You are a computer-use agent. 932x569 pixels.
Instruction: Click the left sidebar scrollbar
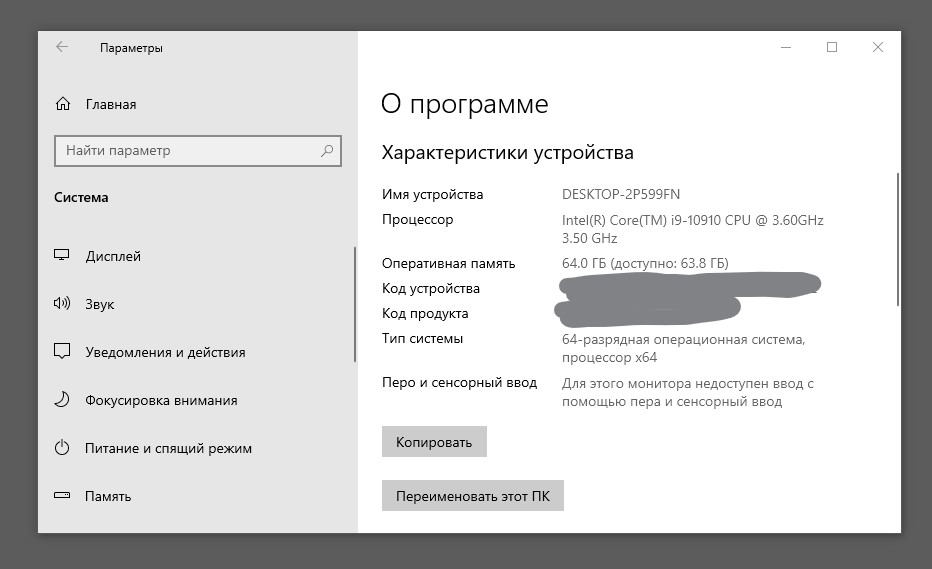(x=355, y=305)
